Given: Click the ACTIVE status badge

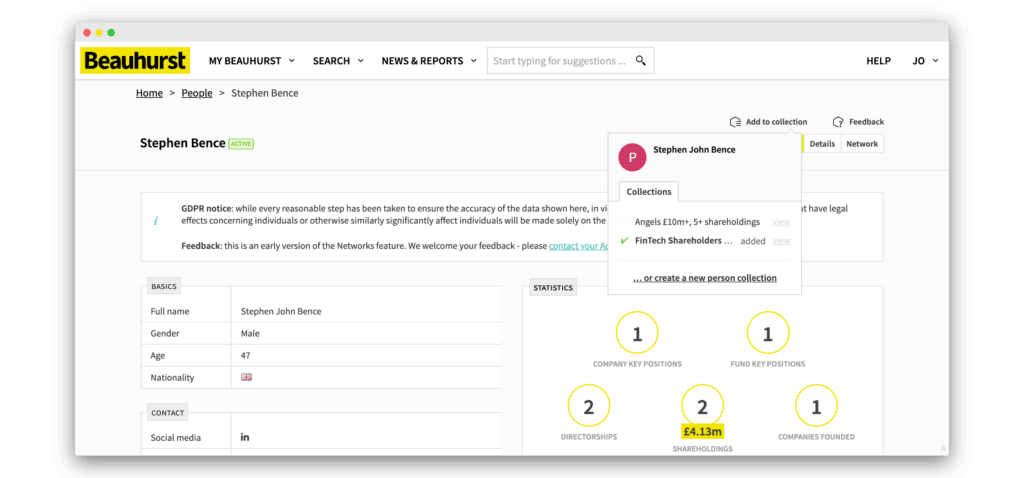Looking at the screenshot, I should pos(241,144).
